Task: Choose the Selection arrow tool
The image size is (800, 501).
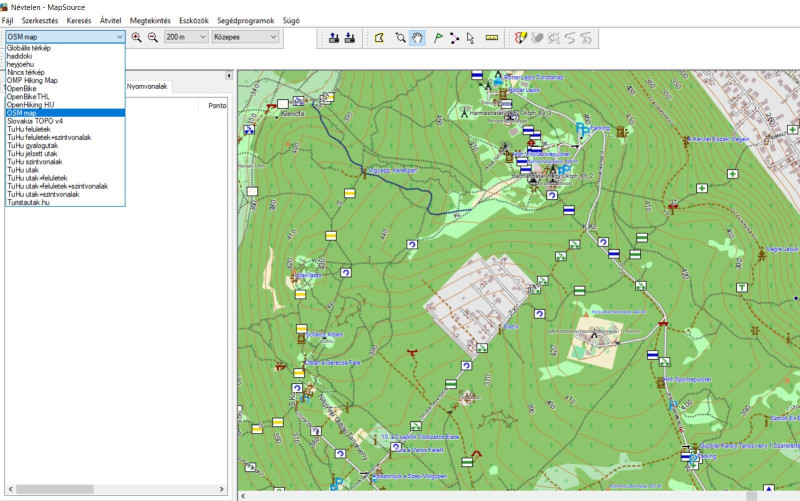Action: [471, 38]
